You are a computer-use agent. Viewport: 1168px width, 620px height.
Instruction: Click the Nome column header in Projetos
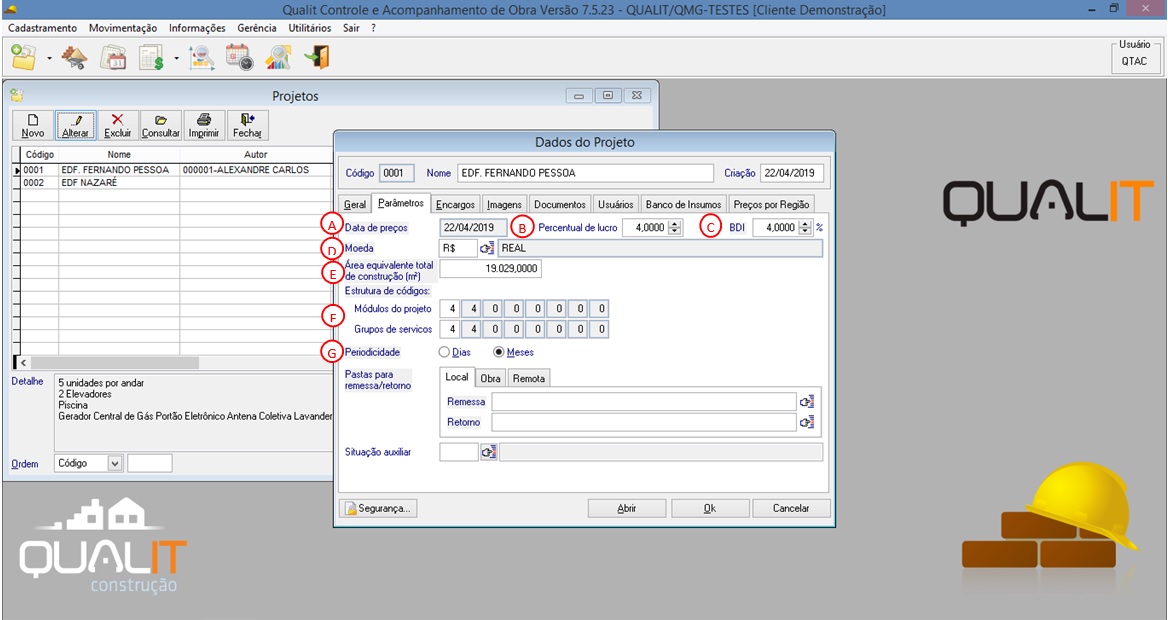119,154
